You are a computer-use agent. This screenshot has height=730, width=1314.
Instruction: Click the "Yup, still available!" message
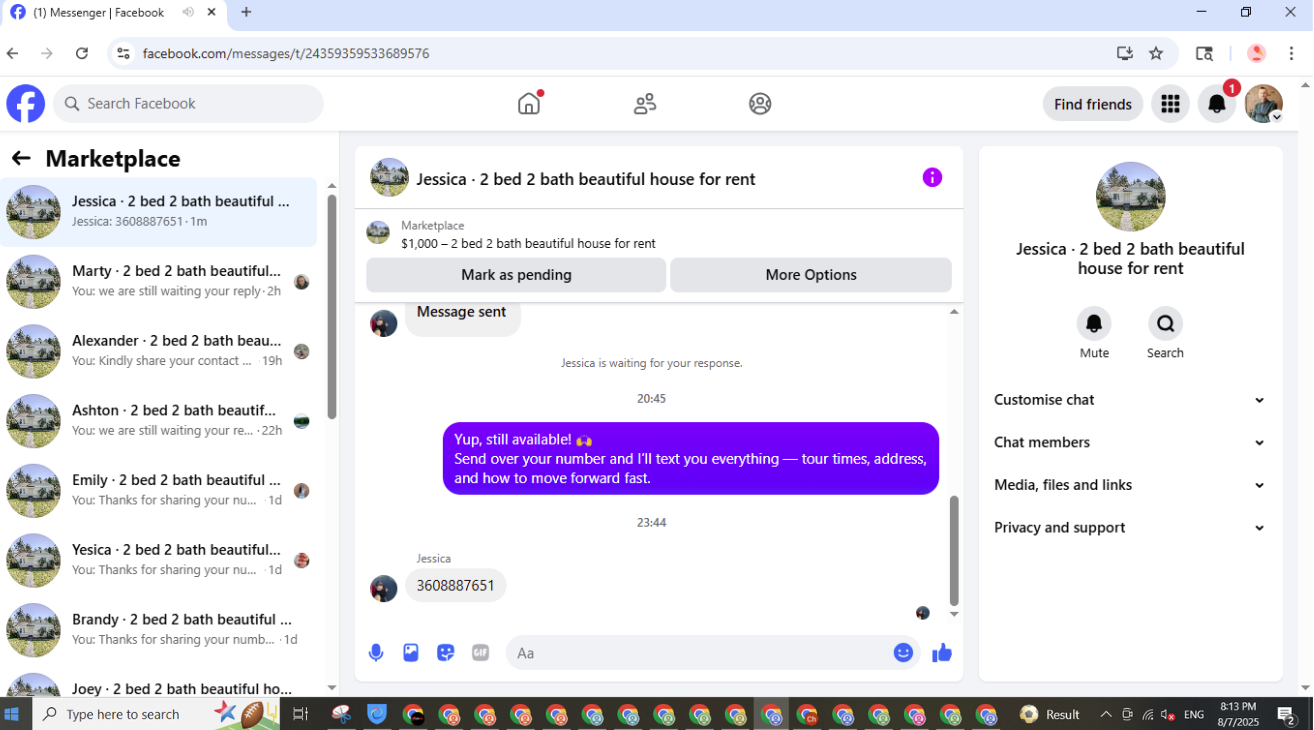[x=691, y=459]
